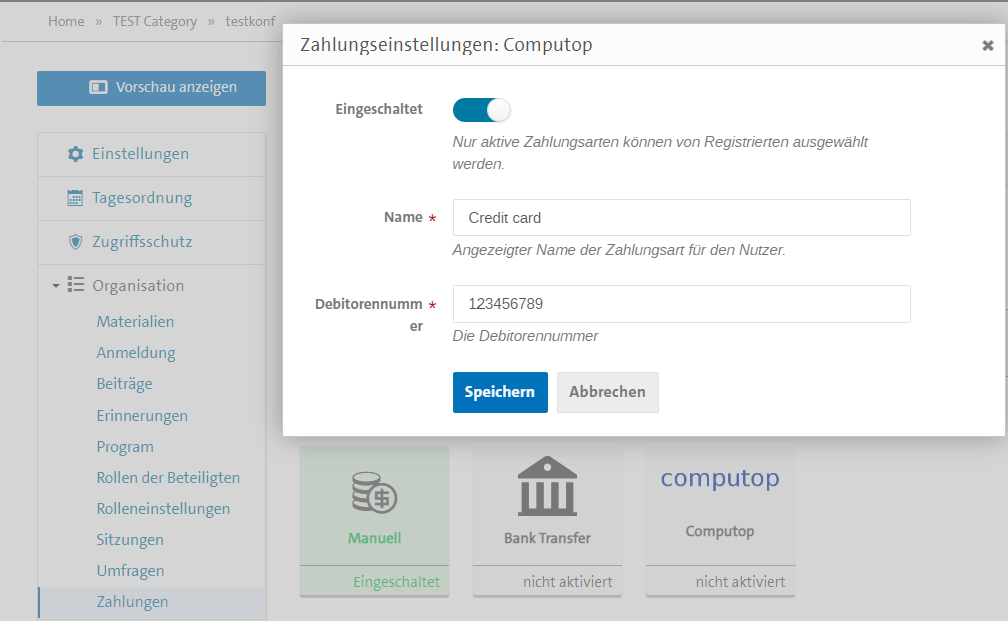Open the Erinnerungen submenu link
The height and width of the screenshot is (621, 1008).
[142, 415]
